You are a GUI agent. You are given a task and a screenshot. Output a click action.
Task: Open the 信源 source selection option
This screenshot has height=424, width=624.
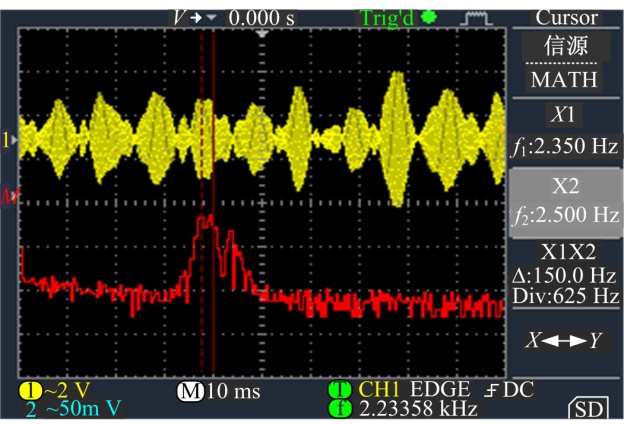coord(566,46)
